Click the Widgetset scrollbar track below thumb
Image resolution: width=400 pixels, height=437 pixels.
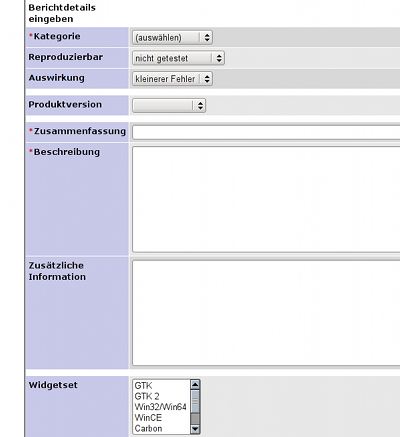195,419
